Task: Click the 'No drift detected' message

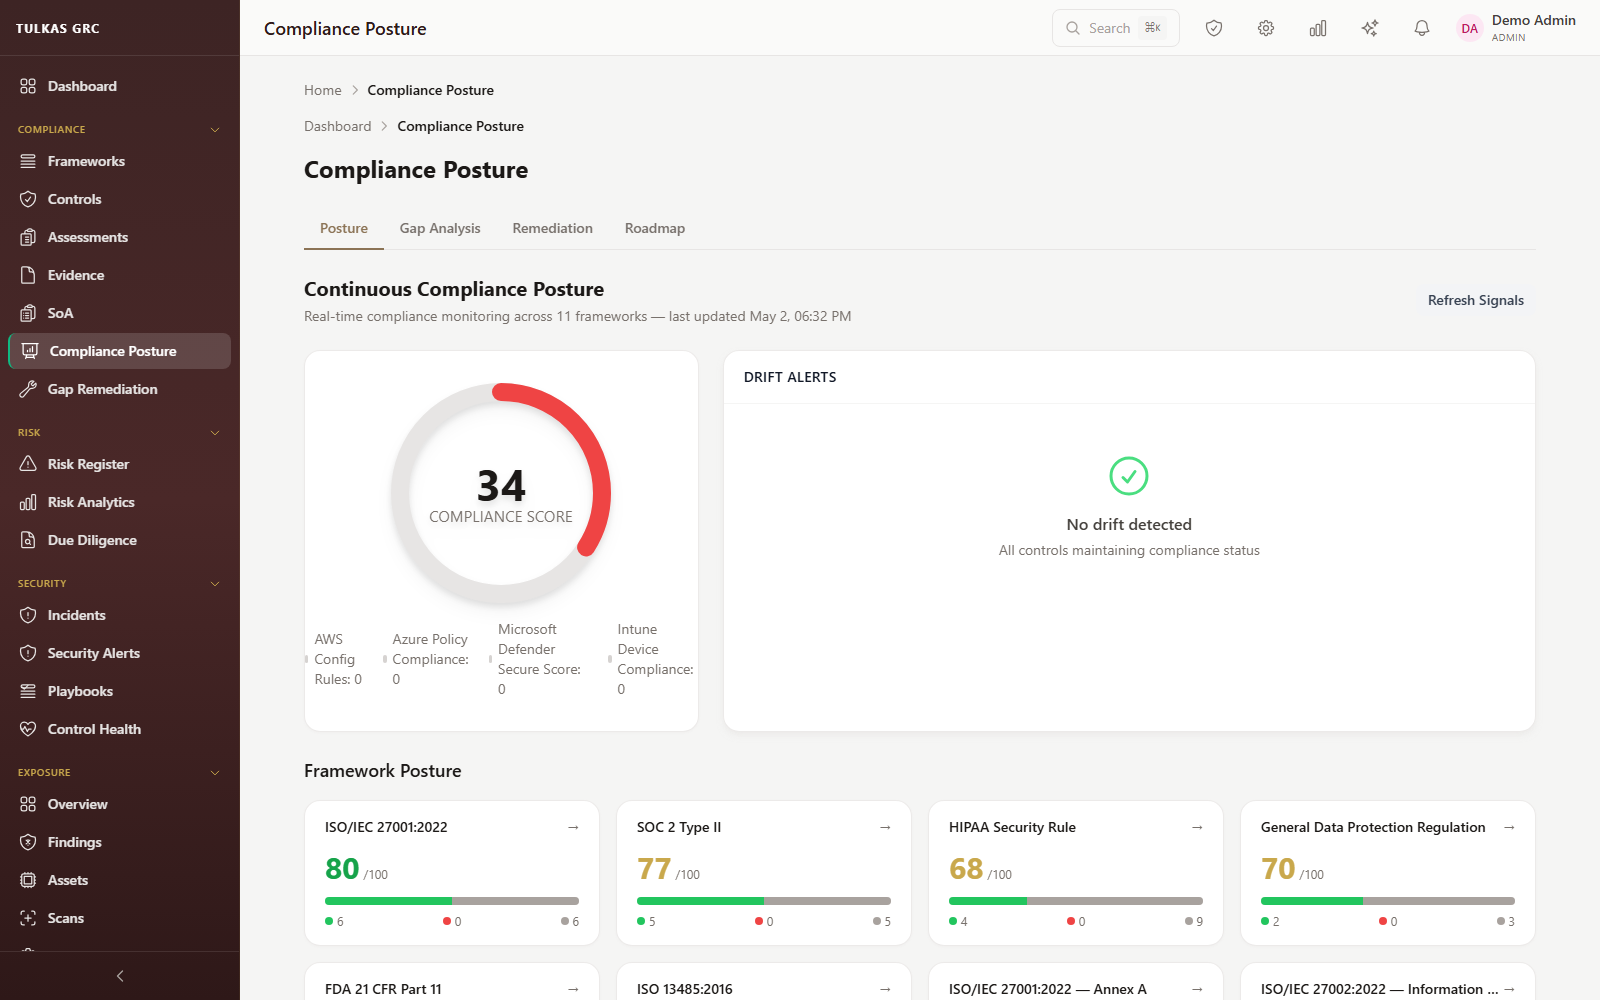Action: click(1129, 524)
